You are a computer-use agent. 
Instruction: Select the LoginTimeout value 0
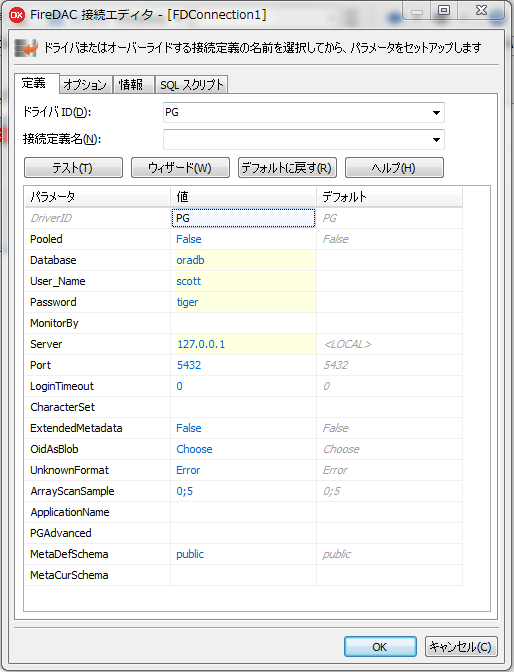click(180, 386)
